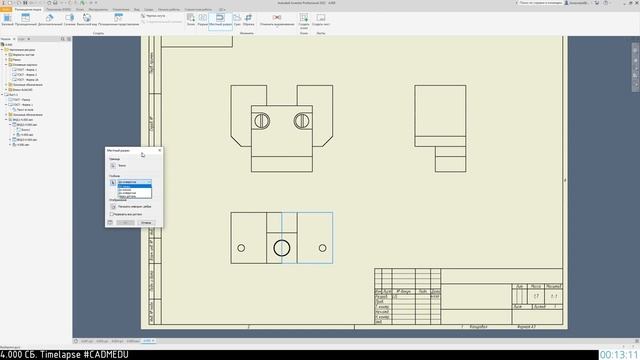The width and height of the screenshot is (640, 360).
Task: Click the home icon in document tab bar
Action: [76, 341]
